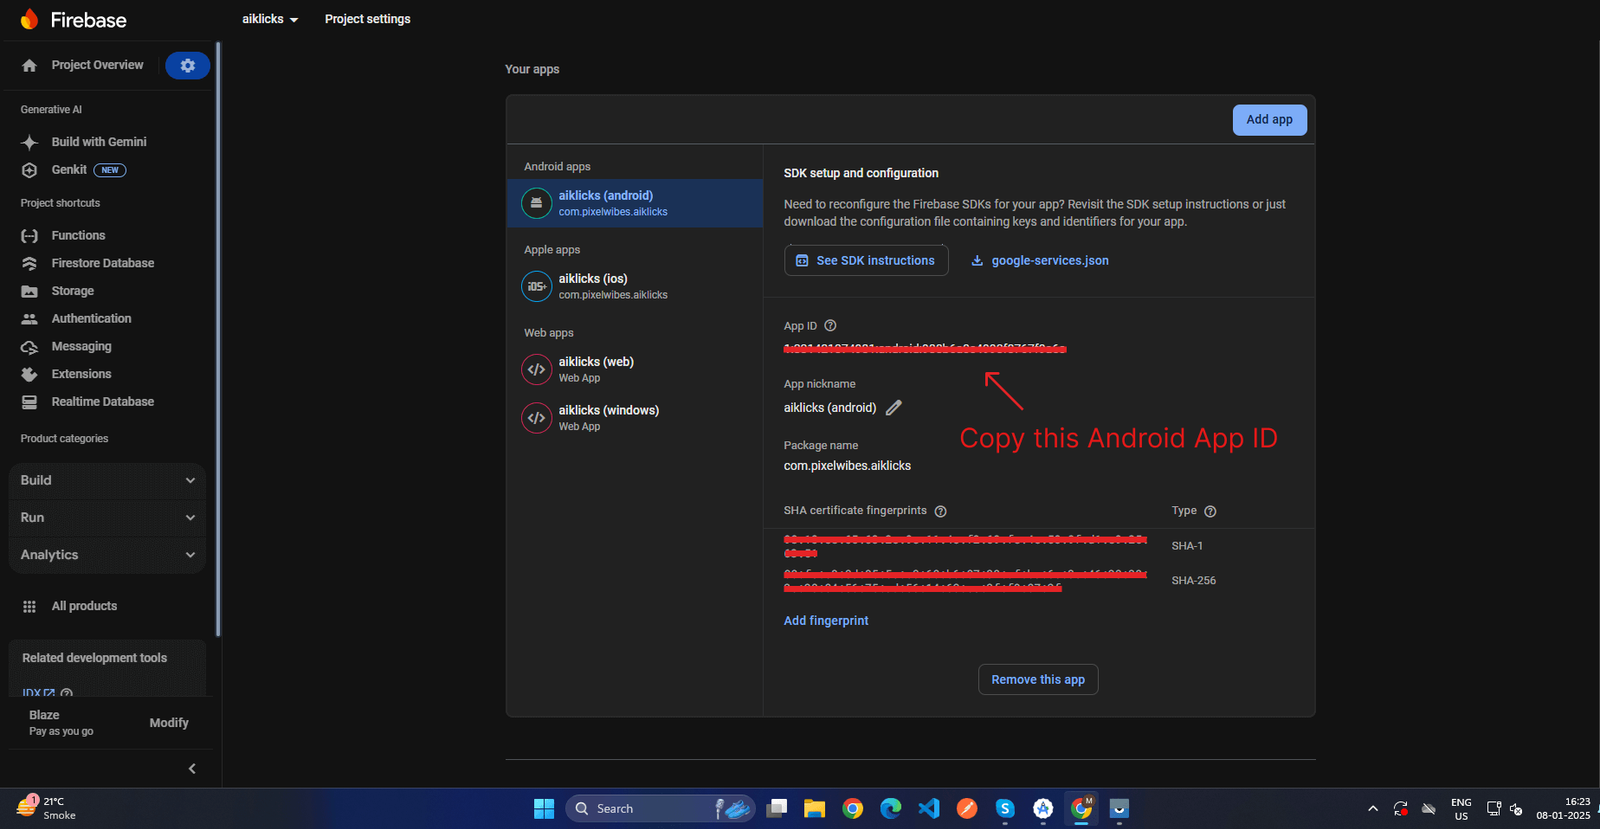
Task: Open Authentication in project shortcuts
Action: coord(91,319)
